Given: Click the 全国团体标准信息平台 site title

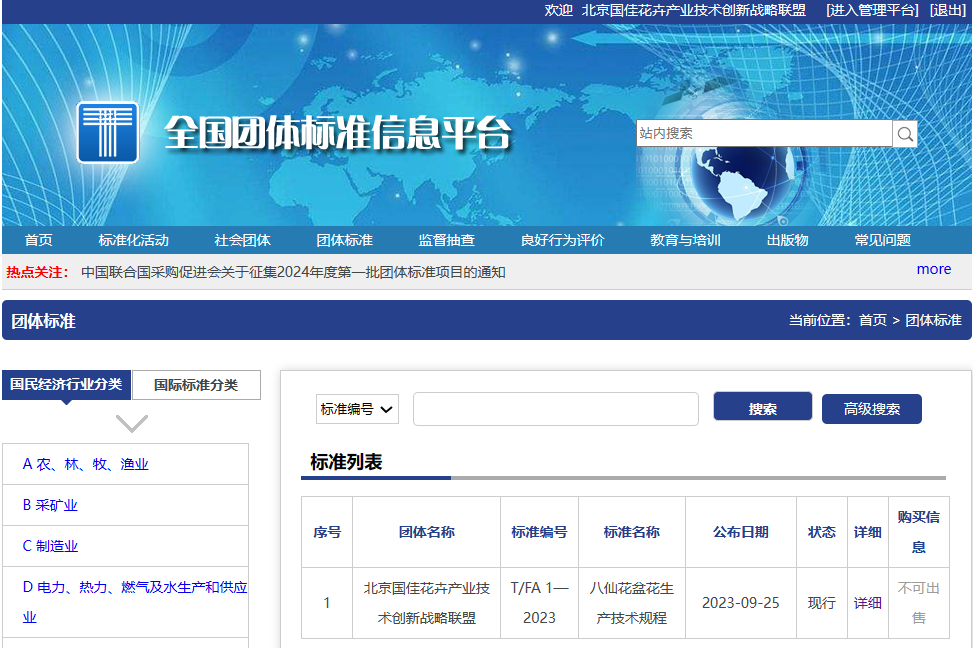Looking at the screenshot, I should (x=338, y=133).
